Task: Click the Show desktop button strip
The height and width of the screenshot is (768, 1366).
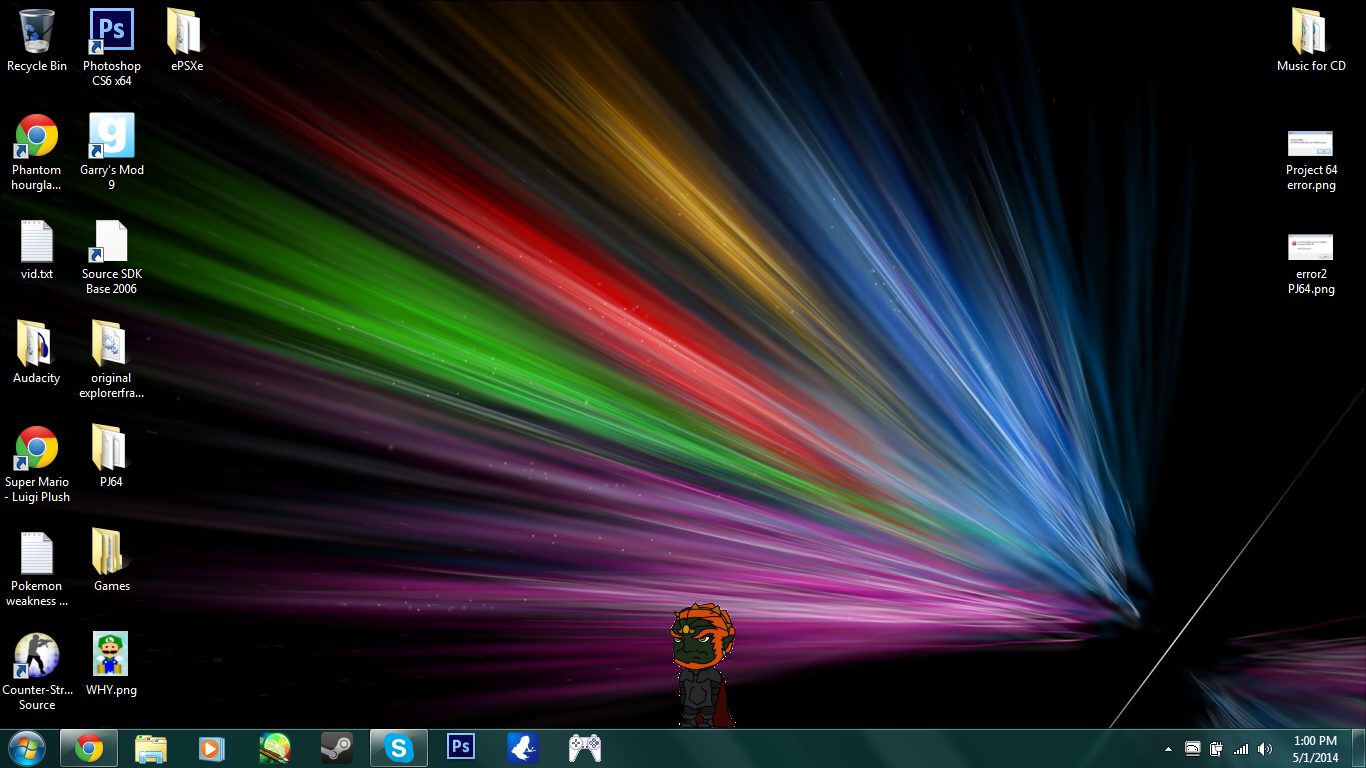Action: [x=1358, y=748]
